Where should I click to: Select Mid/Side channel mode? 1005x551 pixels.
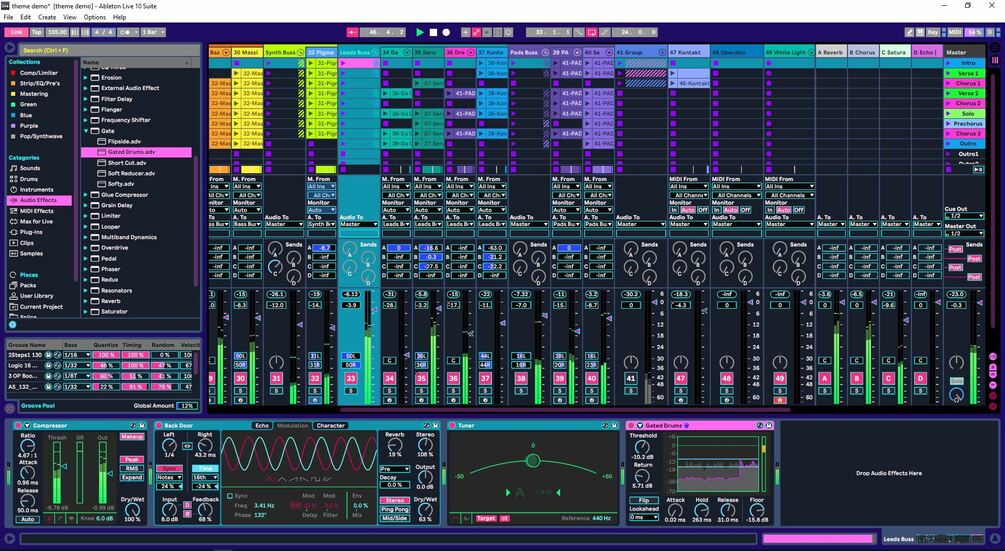point(395,518)
